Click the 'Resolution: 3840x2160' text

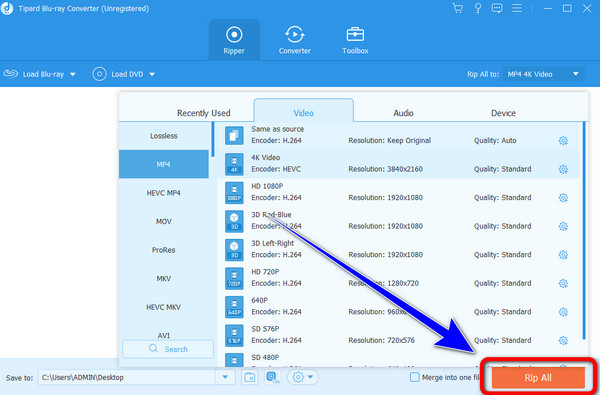385,169
